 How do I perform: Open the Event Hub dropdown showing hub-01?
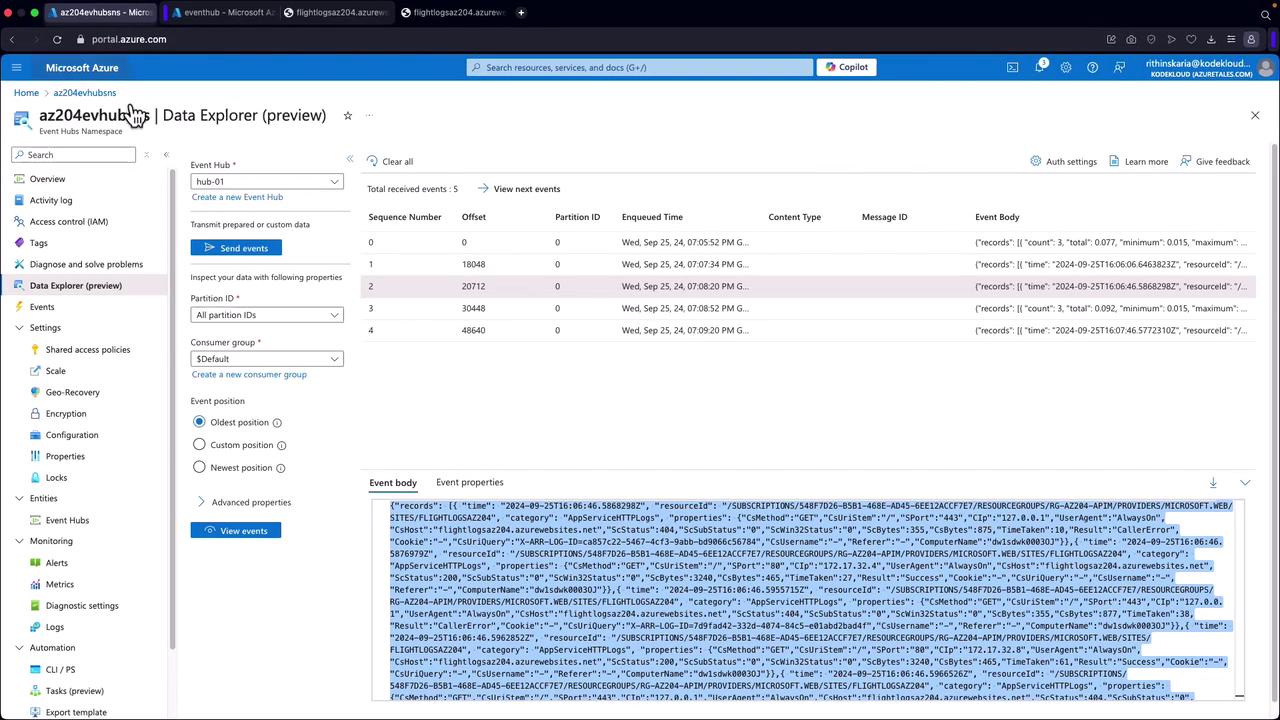267,181
